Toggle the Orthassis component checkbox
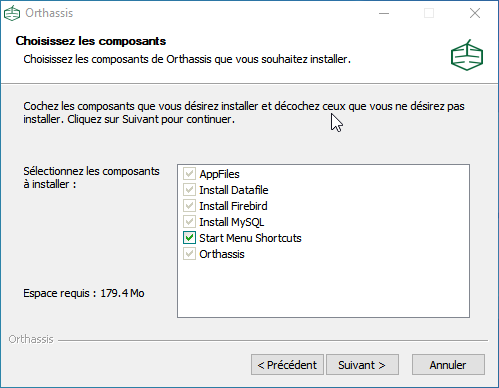This screenshot has height=388, width=499. (189, 254)
